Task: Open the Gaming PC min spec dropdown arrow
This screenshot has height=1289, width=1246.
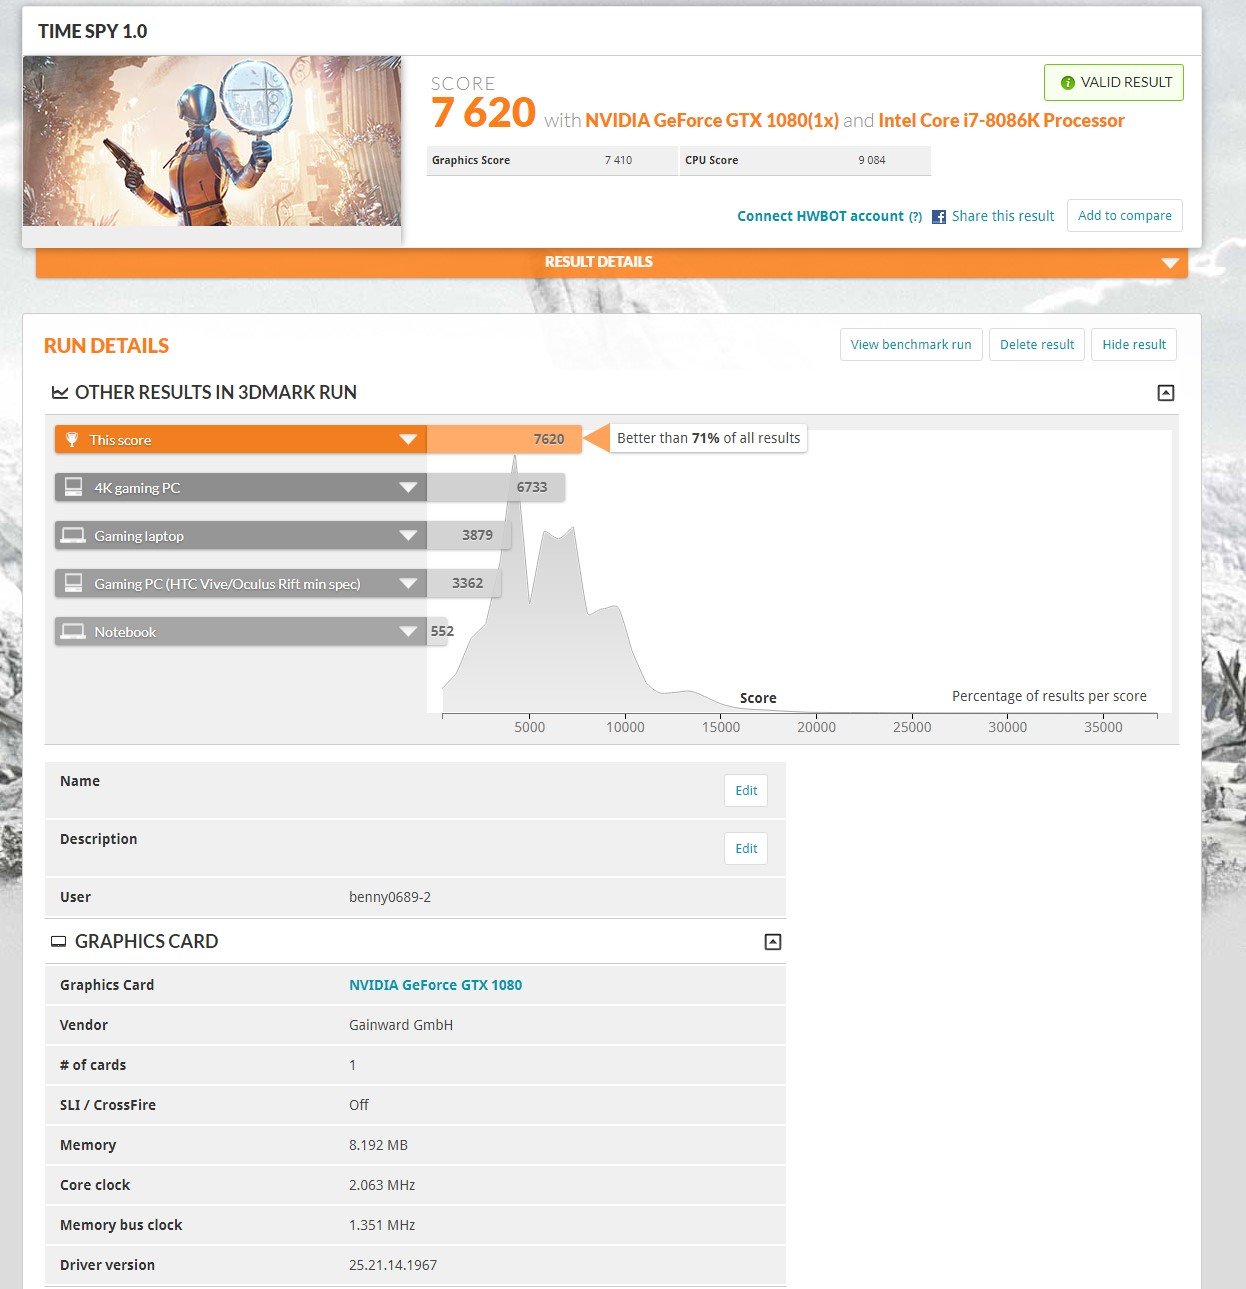Action: pos(408,584)
